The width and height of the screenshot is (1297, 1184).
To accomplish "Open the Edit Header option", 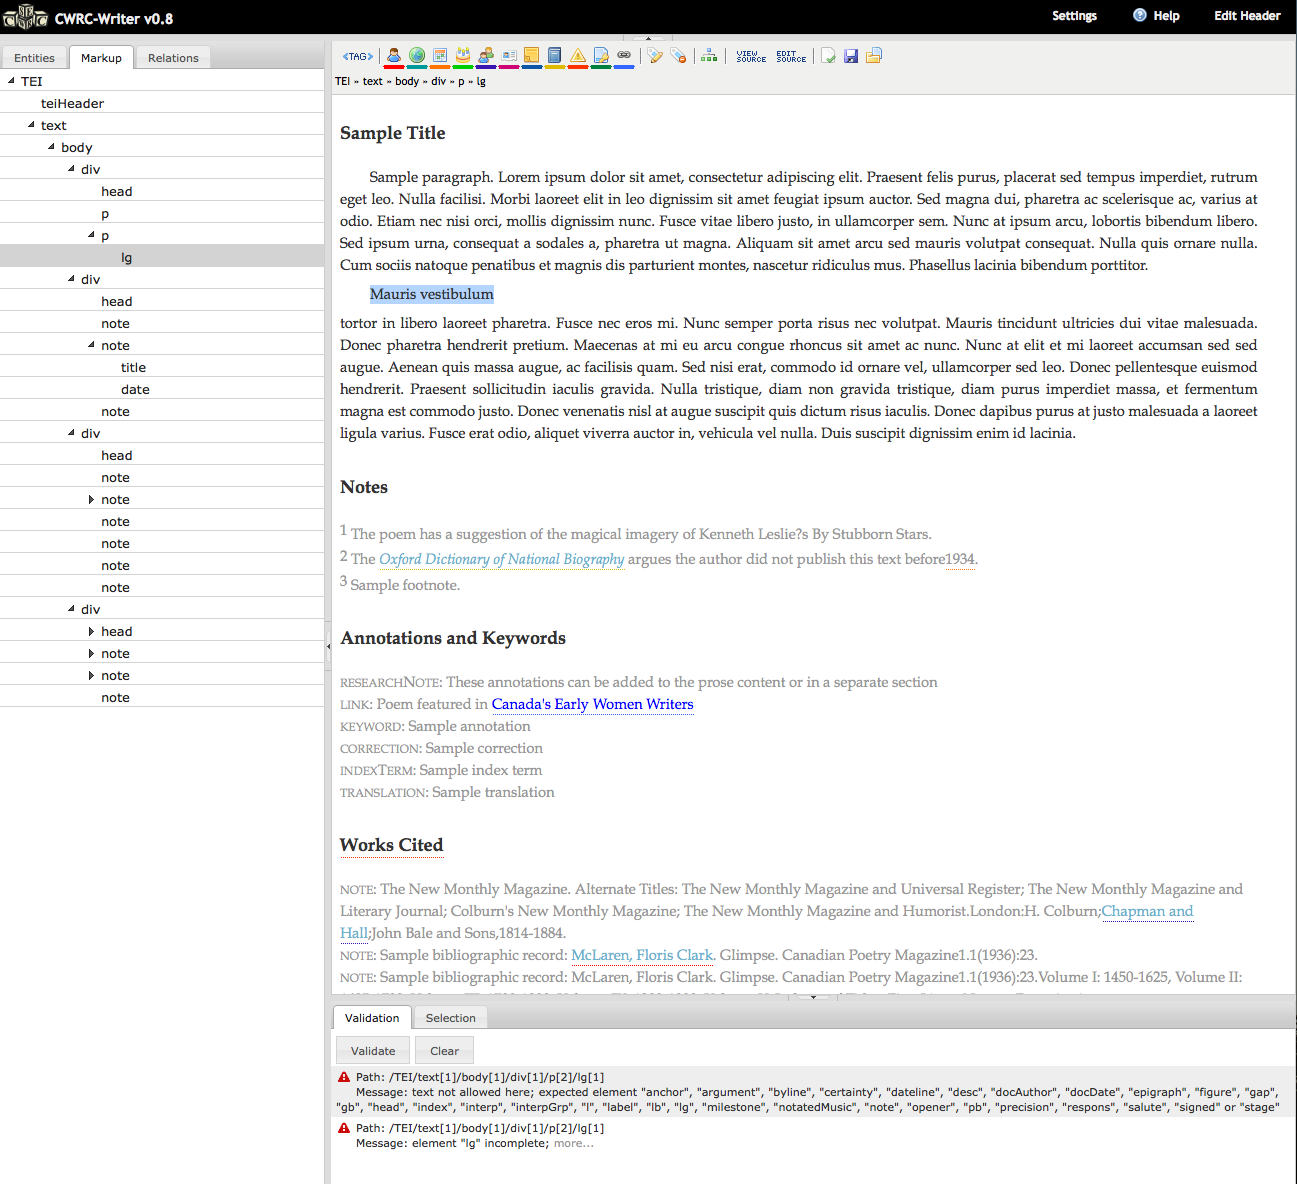I will click(x=1247, y=15).
